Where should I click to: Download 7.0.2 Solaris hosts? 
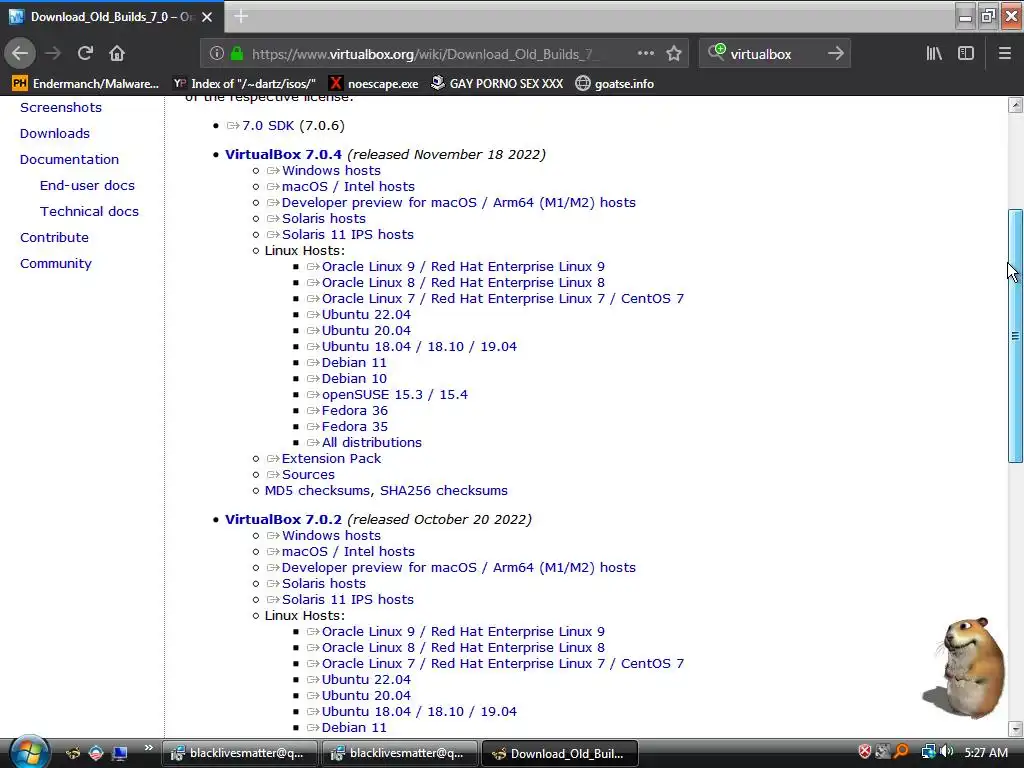click(323, 584)
